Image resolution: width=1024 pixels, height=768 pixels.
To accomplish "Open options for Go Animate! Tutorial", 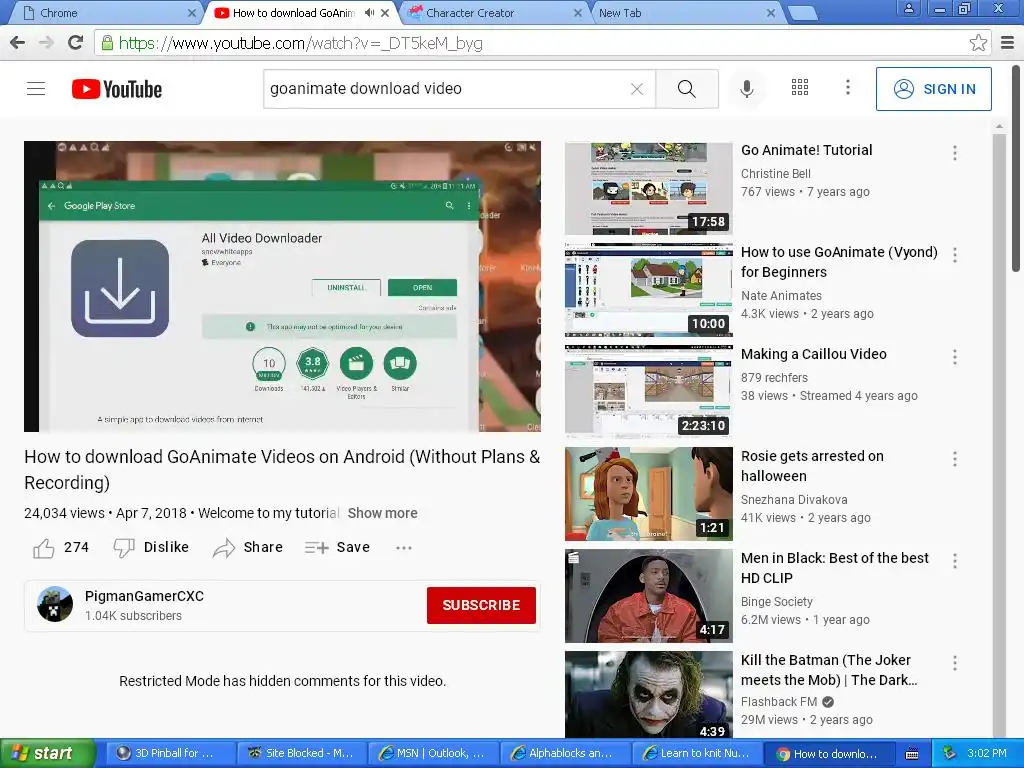I will pos(955,153).
